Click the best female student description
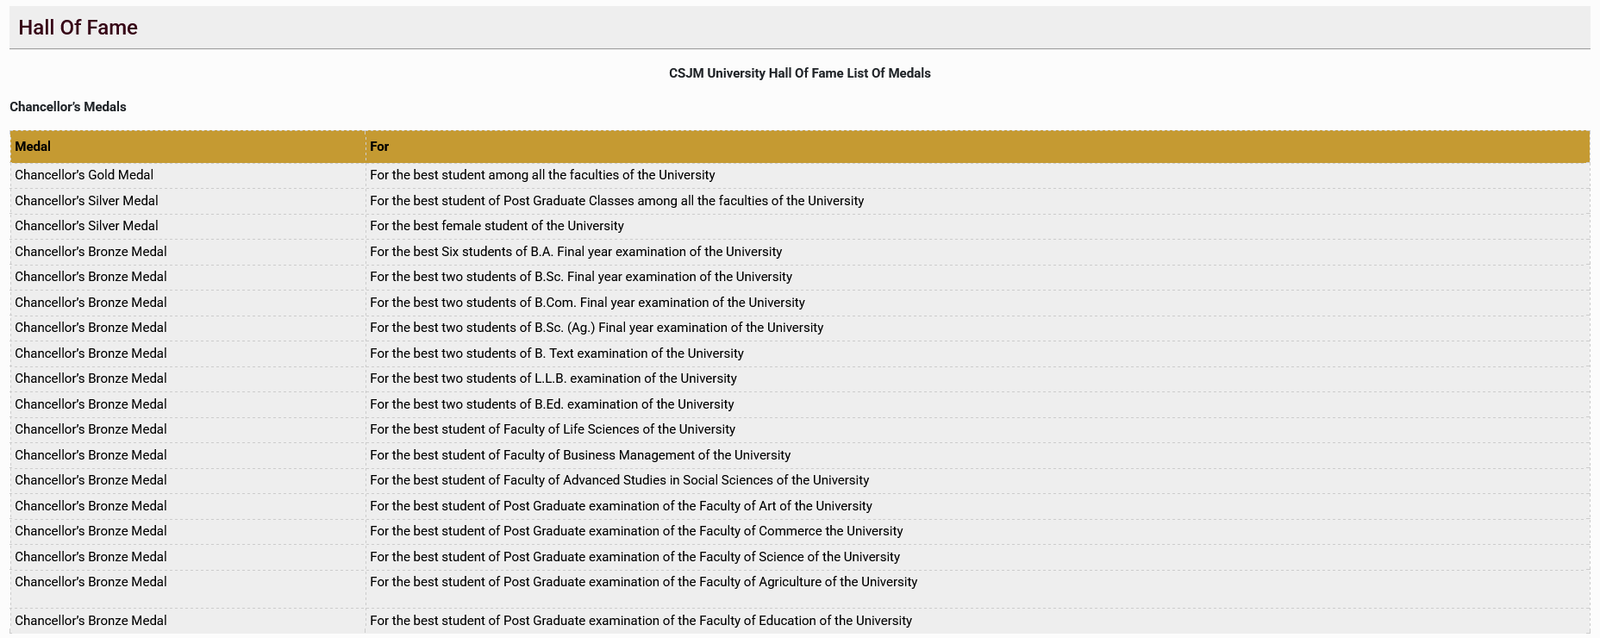The image size is (1600, 638). tap(496, 226)
